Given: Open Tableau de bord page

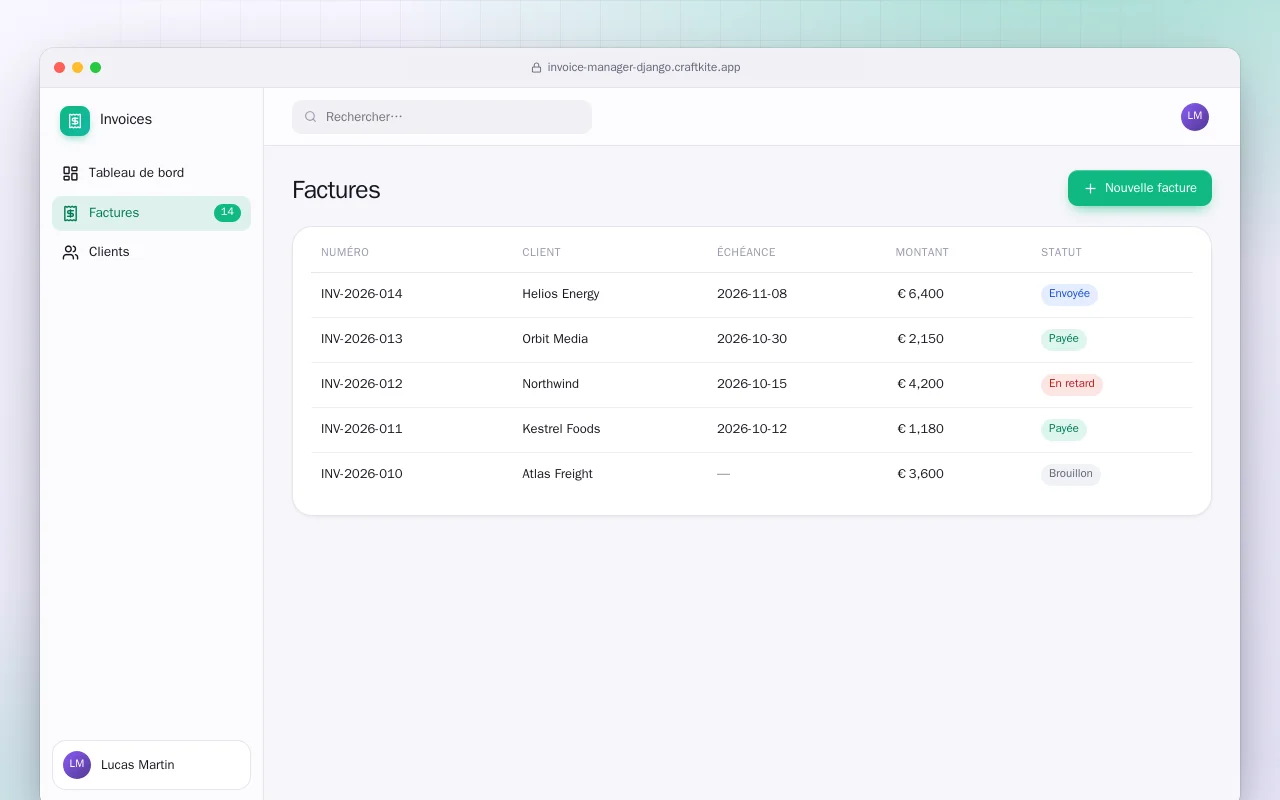Looking at the screenshot, I should click(151, 173).
